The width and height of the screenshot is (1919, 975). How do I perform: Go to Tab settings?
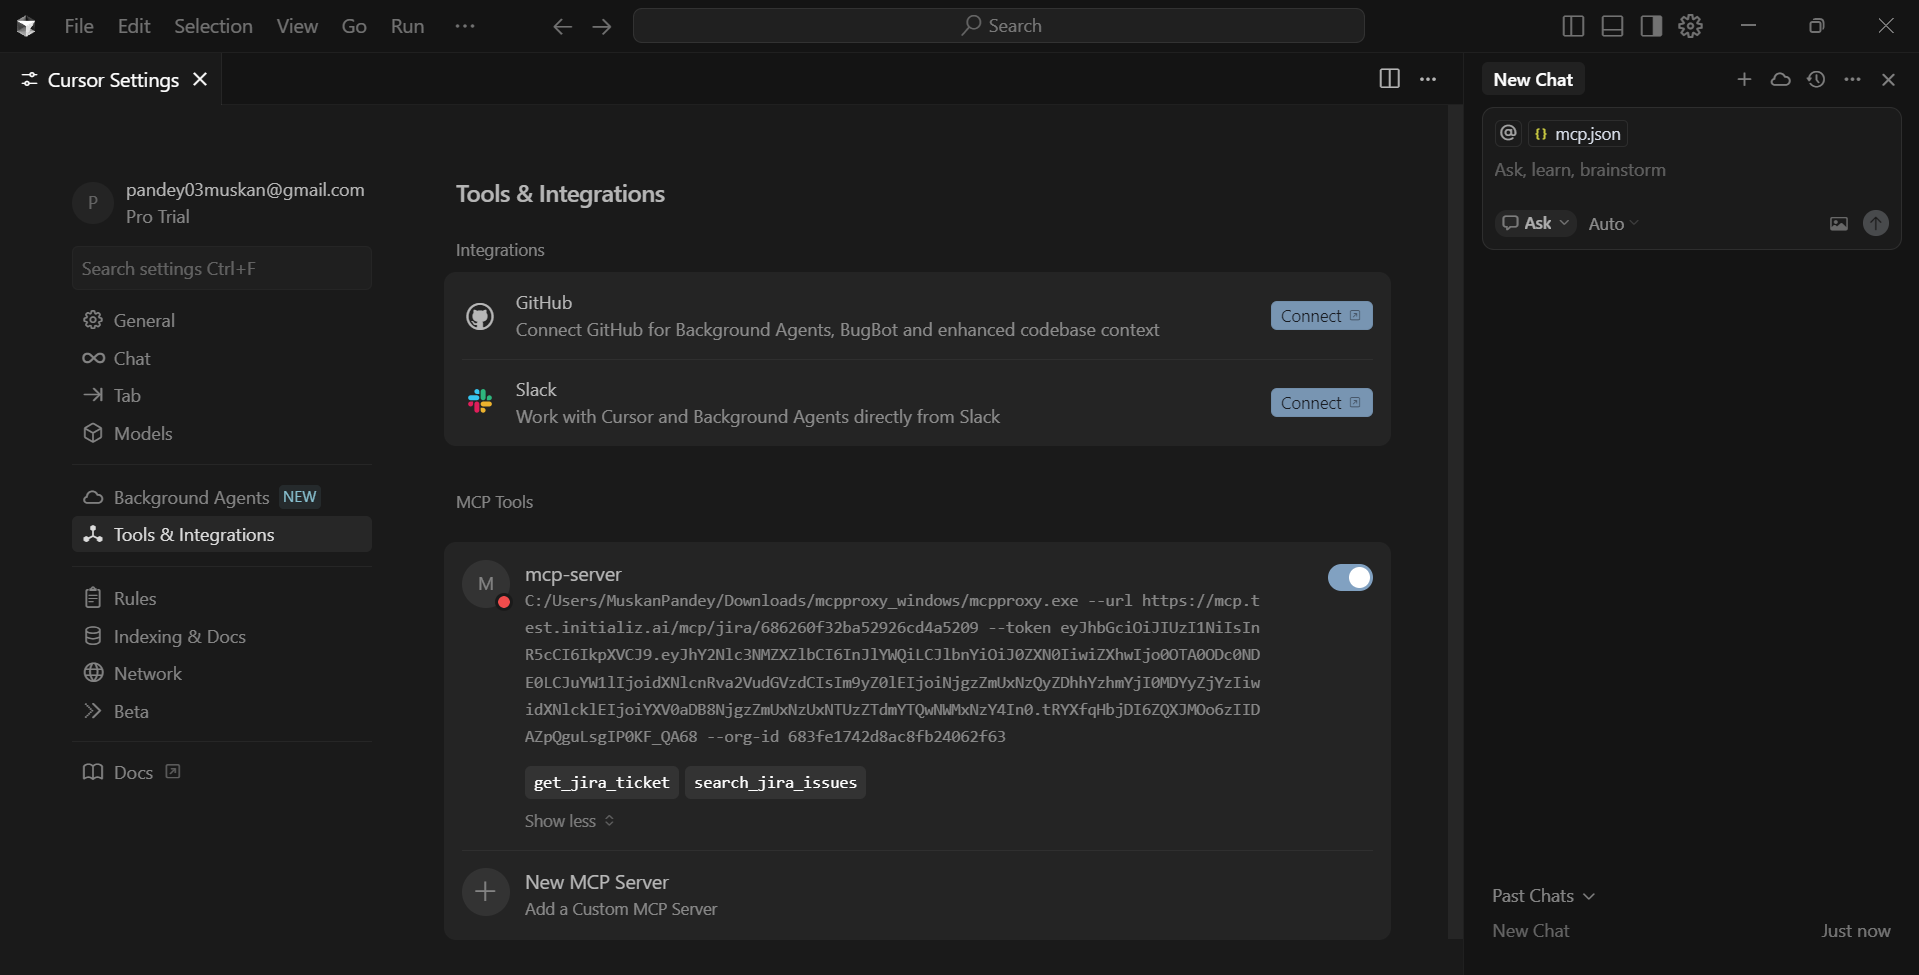pyautogui.click(x=222, y=395)
